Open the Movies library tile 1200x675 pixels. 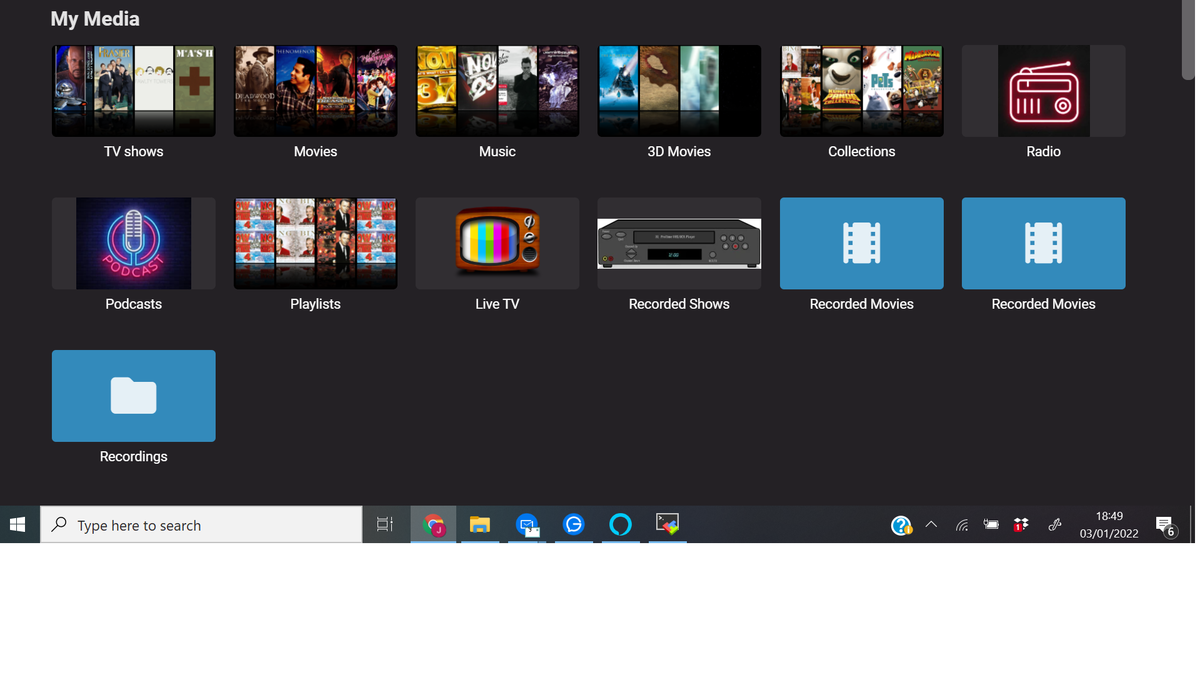point(315,91)
